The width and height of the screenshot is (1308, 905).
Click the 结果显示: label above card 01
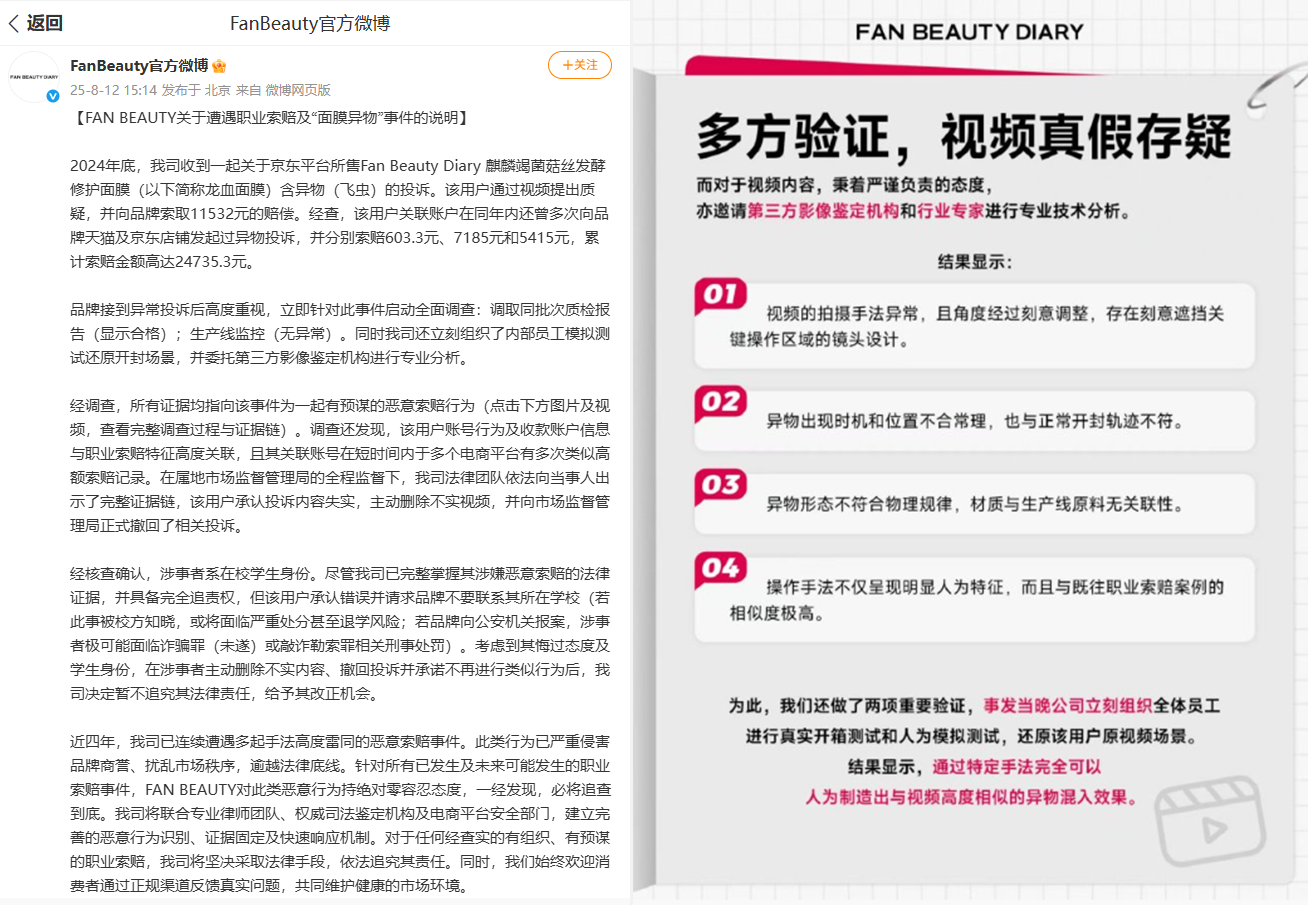tap(974, 262)
